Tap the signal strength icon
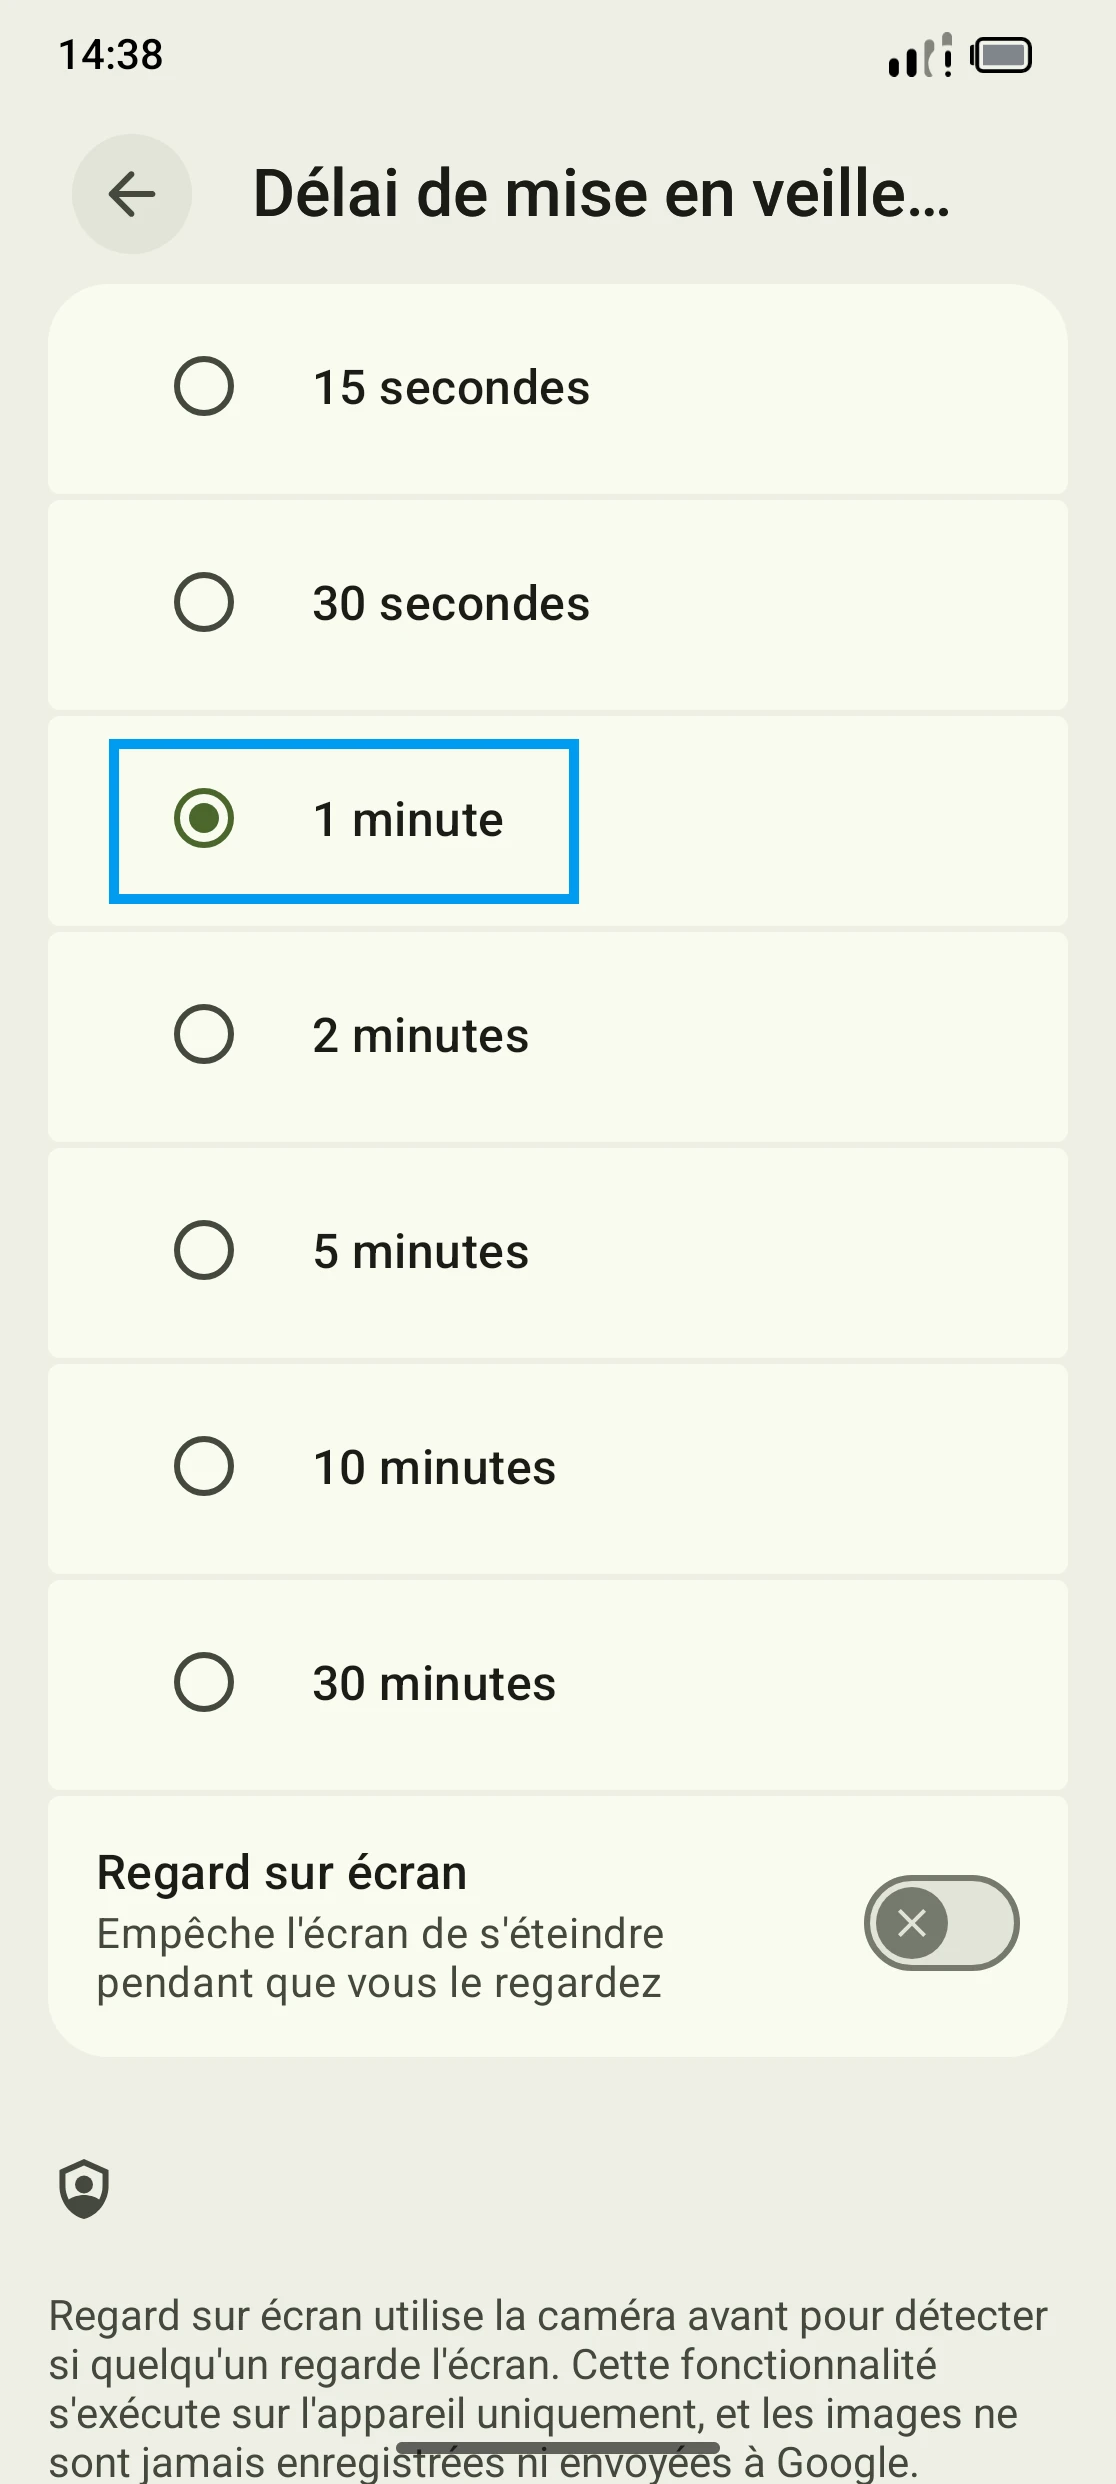Viewport: 1116px width, 2484px height. coord(920,56)
